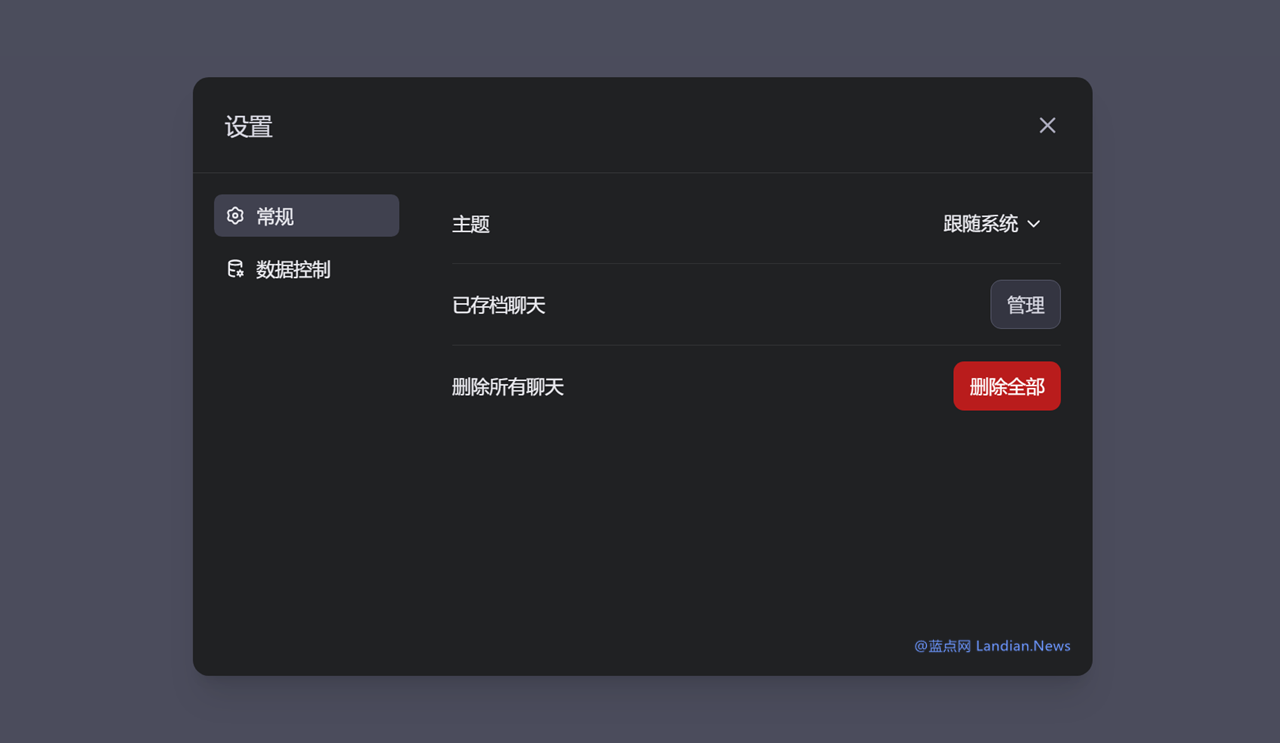
Task: Click the @蓝点网 watermark text
Action: (x=942, y=646)
